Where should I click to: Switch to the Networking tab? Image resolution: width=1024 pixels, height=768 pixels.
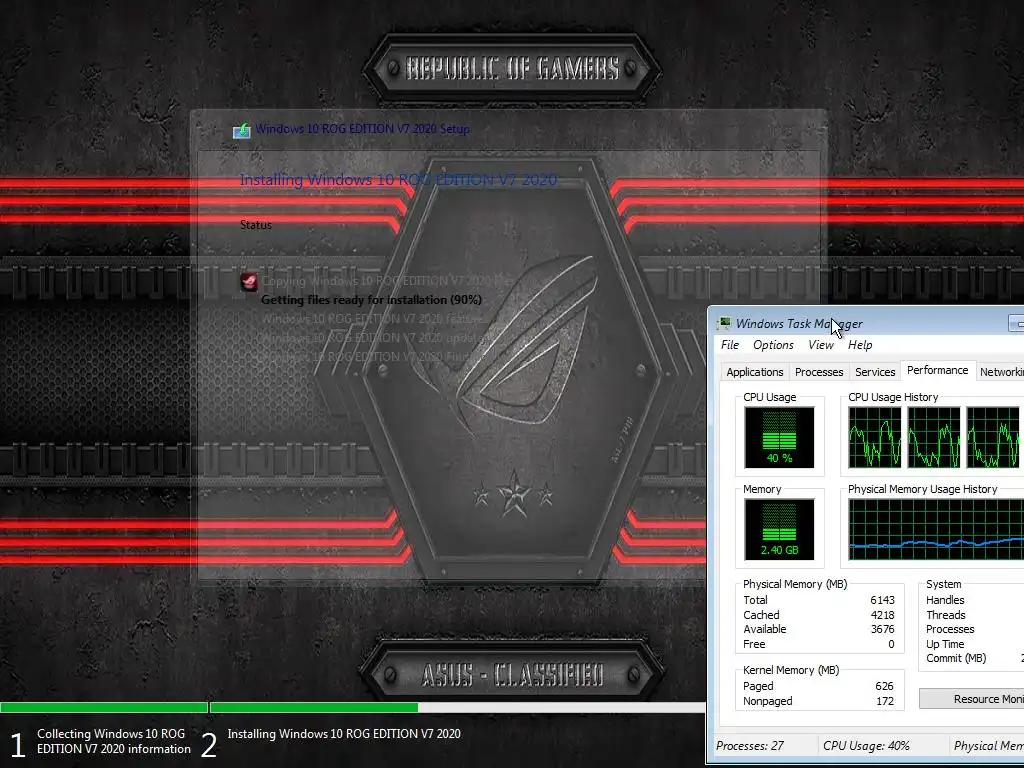tap(1000, 372)
